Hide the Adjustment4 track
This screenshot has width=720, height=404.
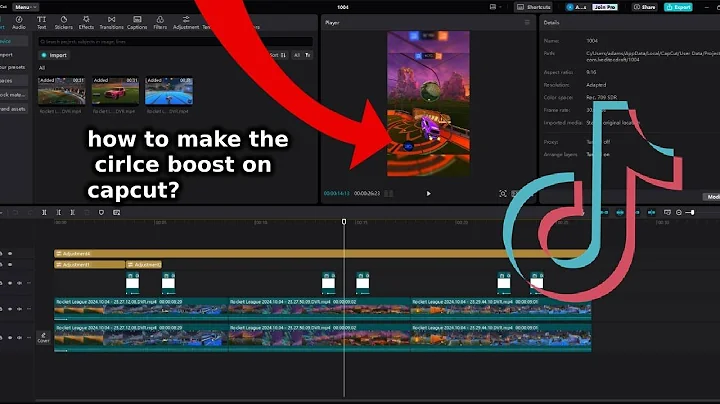pyautogui.click(x=10, y=253)
